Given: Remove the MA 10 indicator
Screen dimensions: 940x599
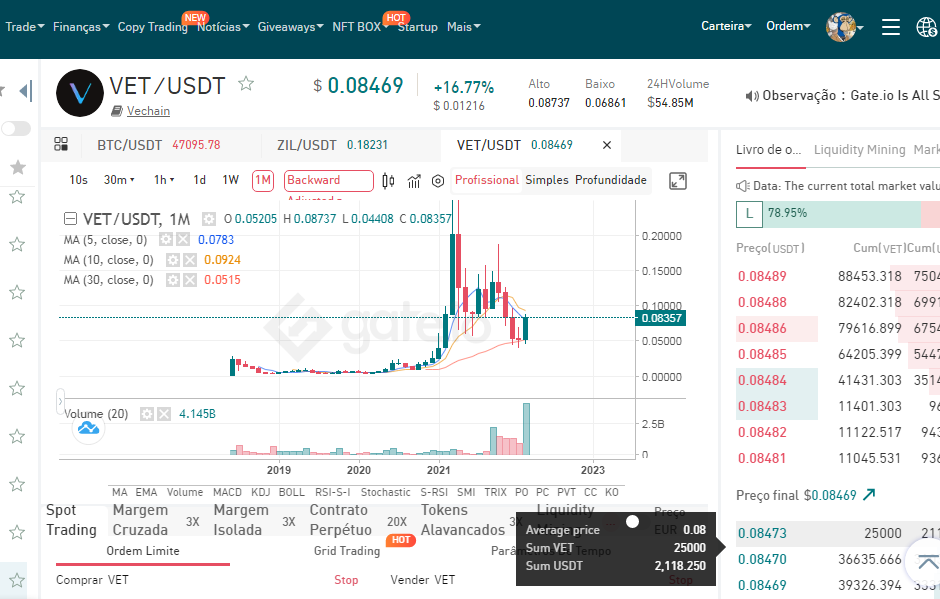Looking at the screenshot, I should click(189, 260).
